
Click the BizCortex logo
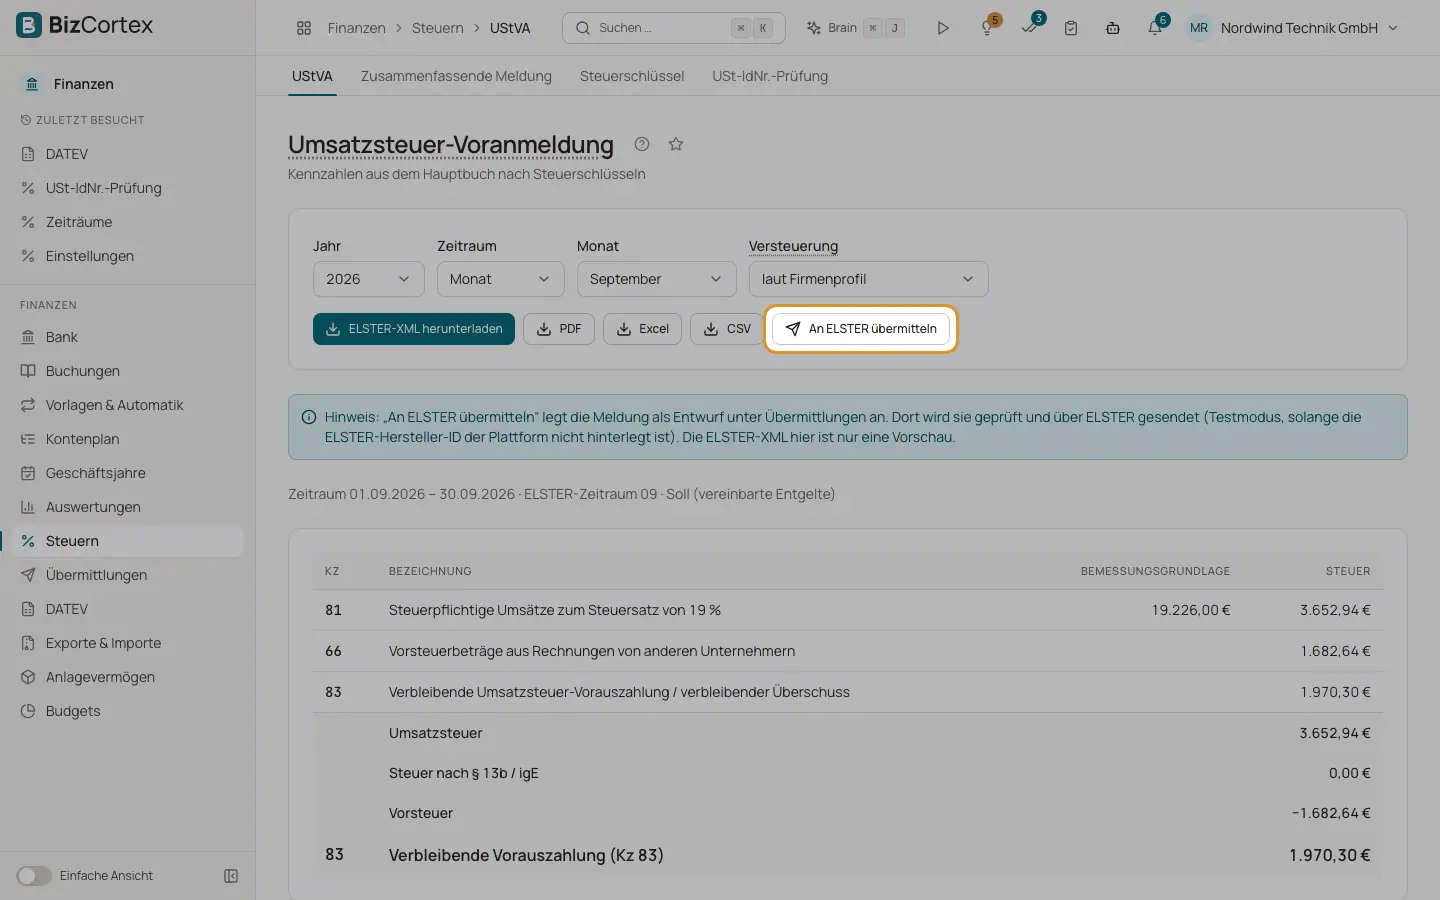(x=85, y=25)
